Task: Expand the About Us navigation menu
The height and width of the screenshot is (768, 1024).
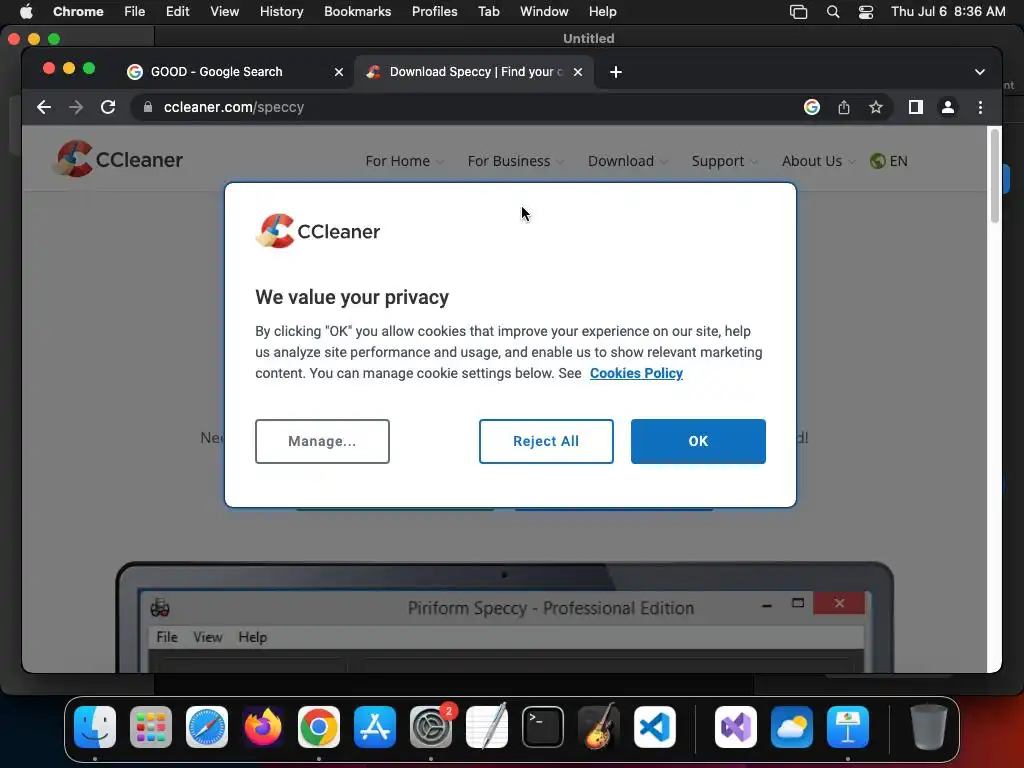Action: tap(818, 161)
